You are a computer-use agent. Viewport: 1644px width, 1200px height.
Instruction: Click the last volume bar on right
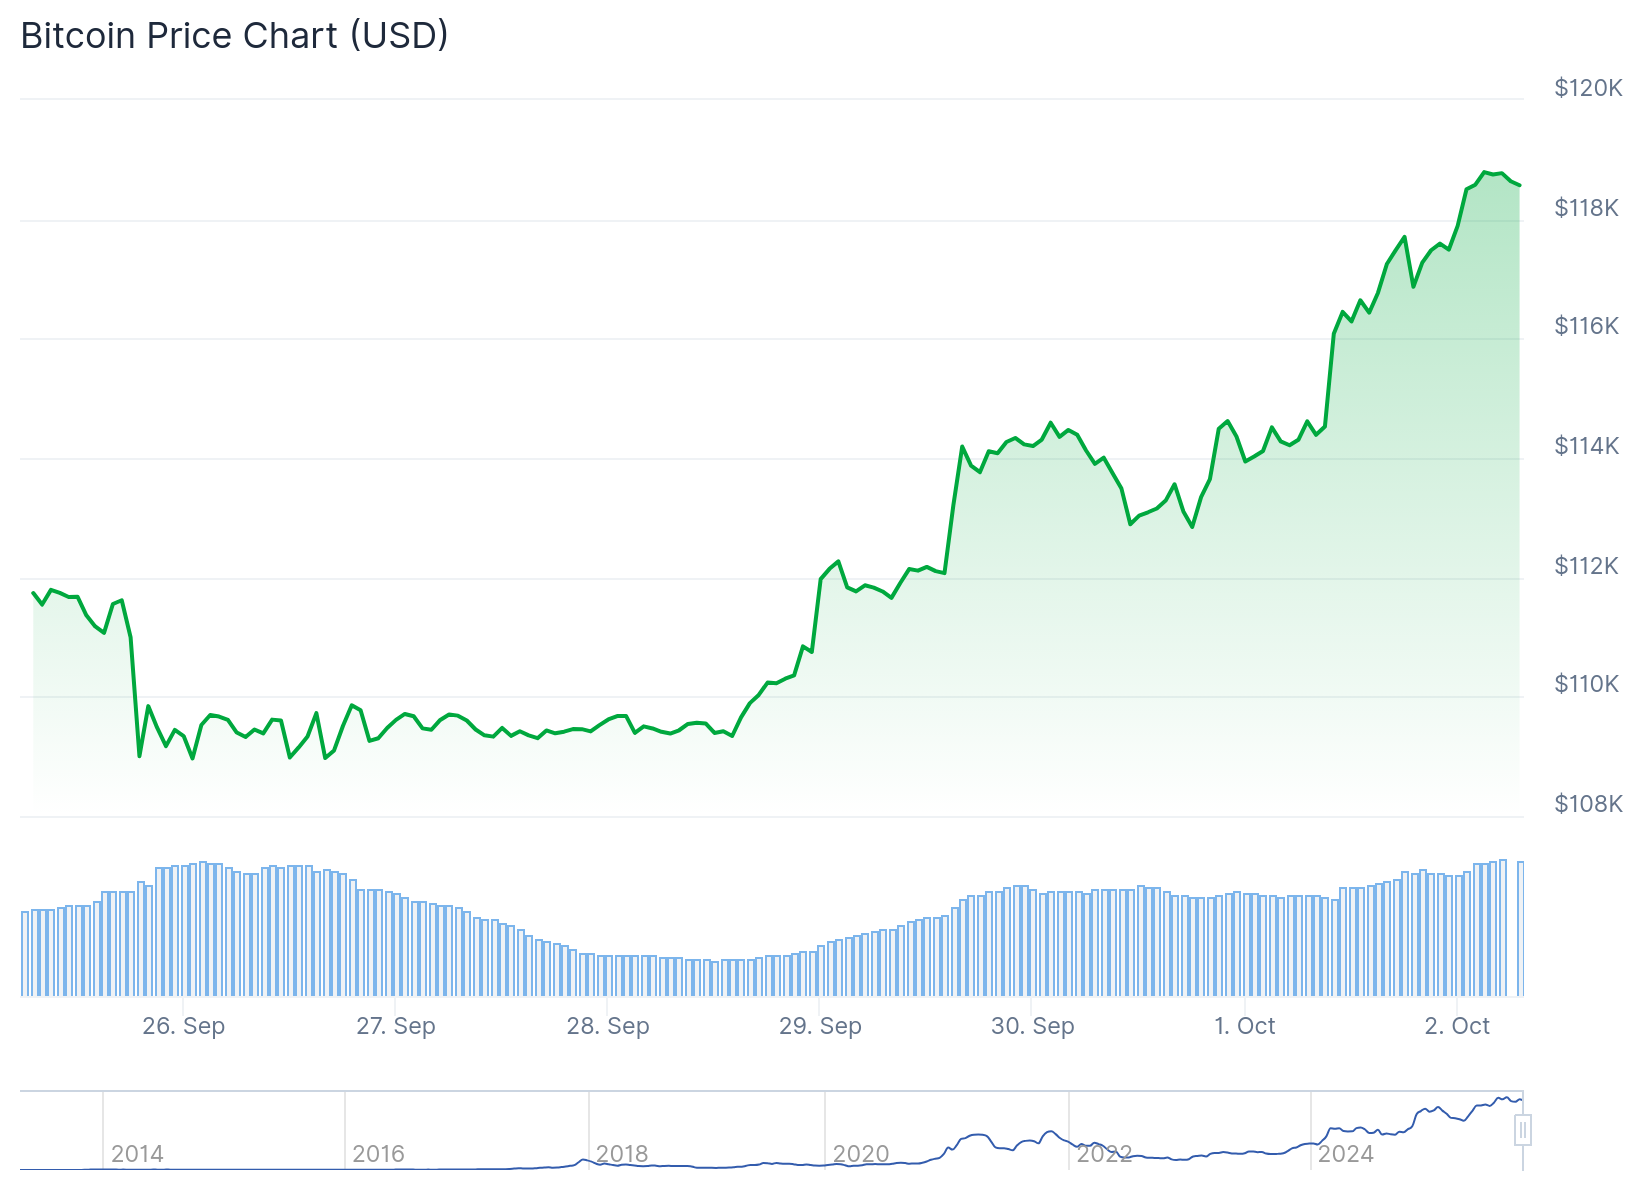point(1520,928)
